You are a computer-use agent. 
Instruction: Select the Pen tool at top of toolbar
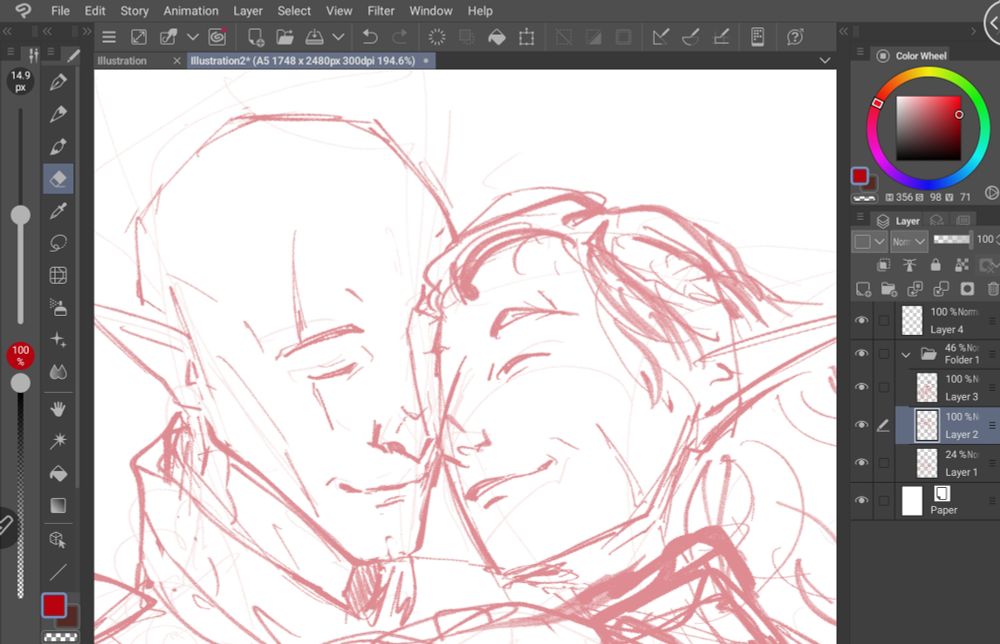58,82
